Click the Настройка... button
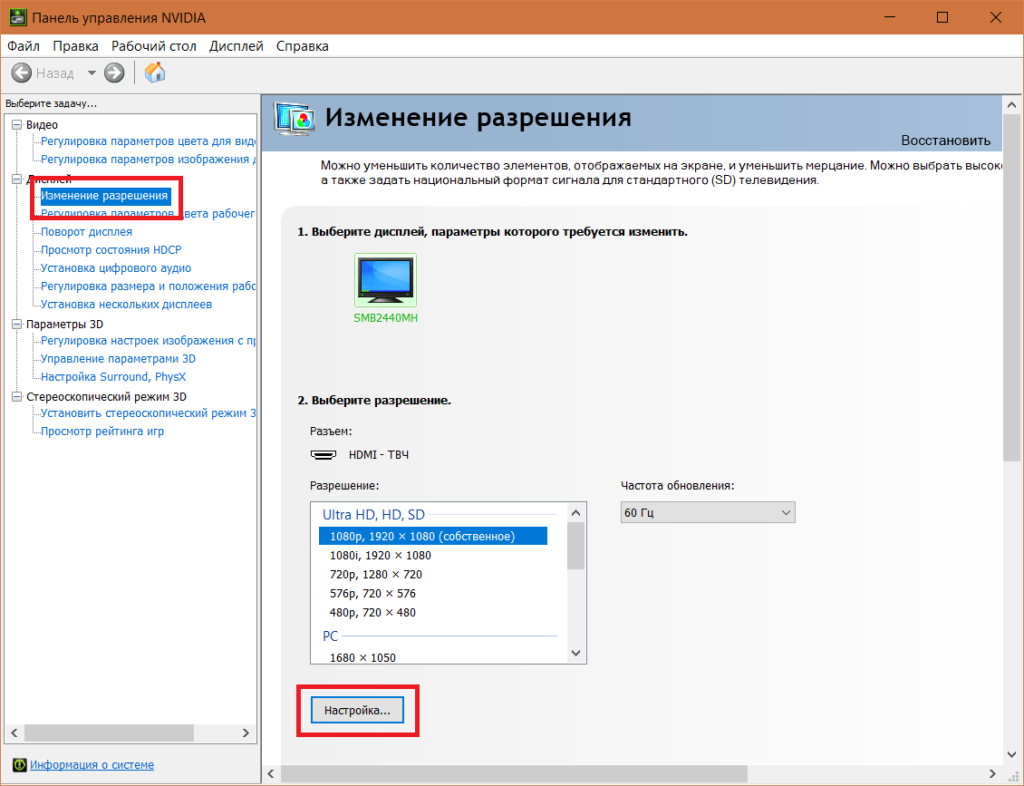 (x=357, y=710)
